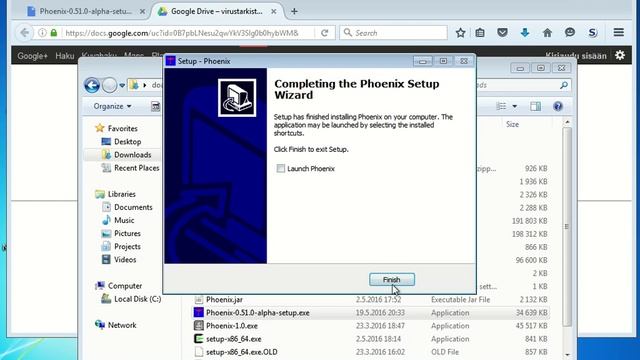Image resolution: width=640 pixels, height=360 pixels.
Task: Sort files by Size column
Action: [513, 124]
